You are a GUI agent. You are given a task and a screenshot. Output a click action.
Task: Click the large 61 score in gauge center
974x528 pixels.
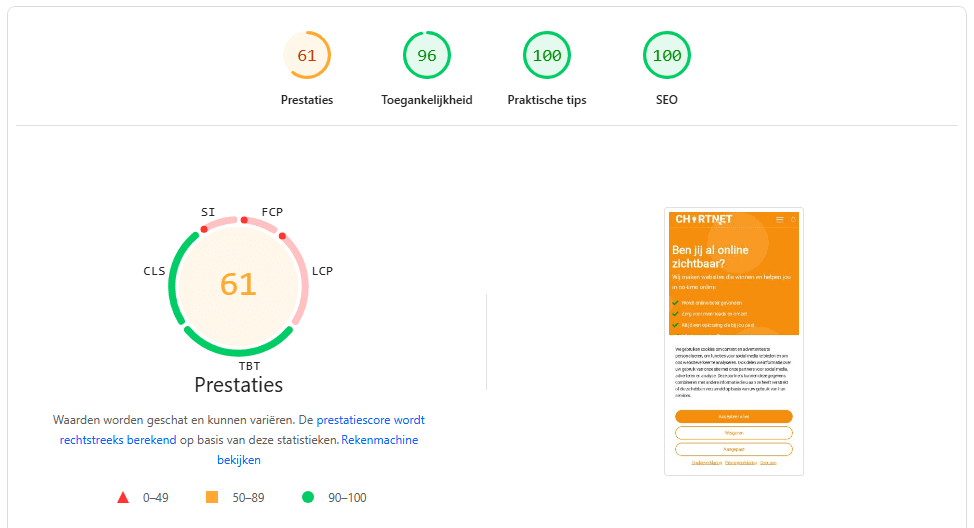[x=238, y=284]
